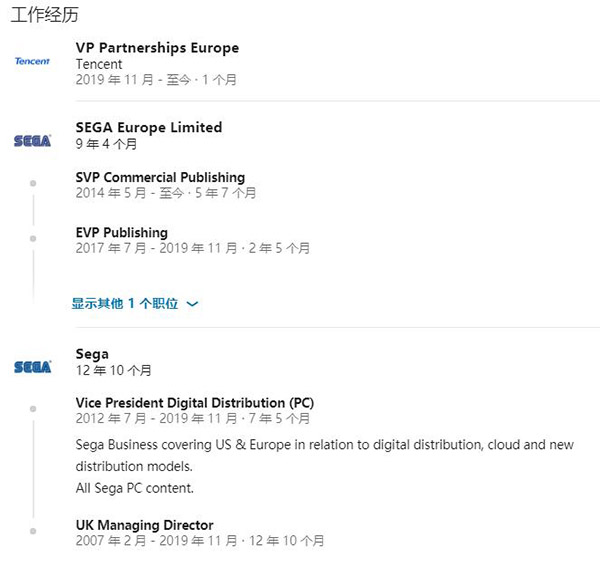Click the Tencent company name text
This screenshot has height=567, width=600.
coord(99,64)
